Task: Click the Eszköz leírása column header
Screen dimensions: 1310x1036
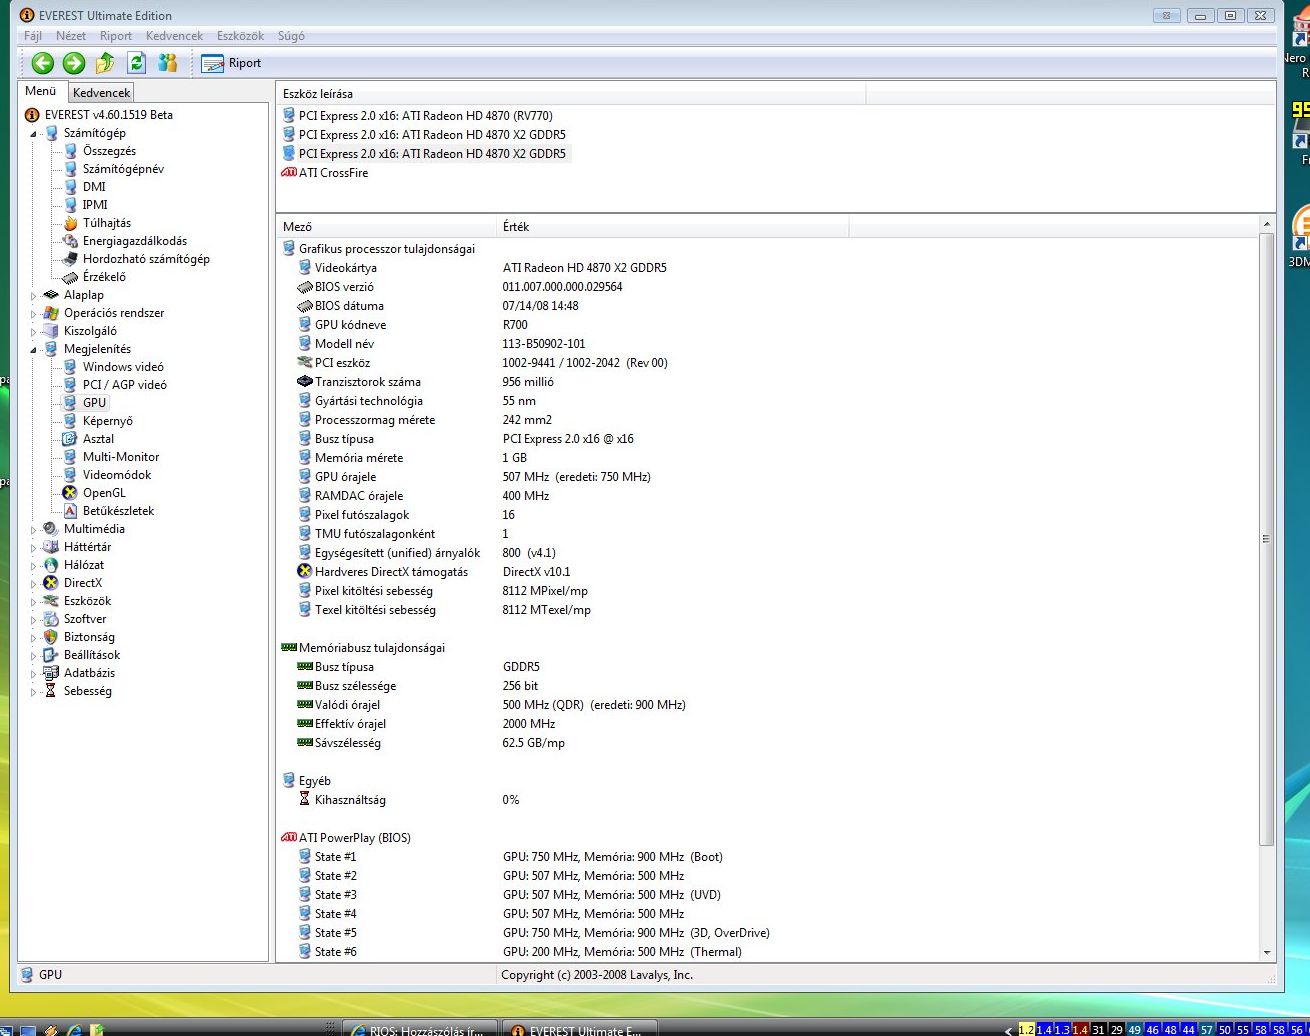Action: [x=570, y=94]
